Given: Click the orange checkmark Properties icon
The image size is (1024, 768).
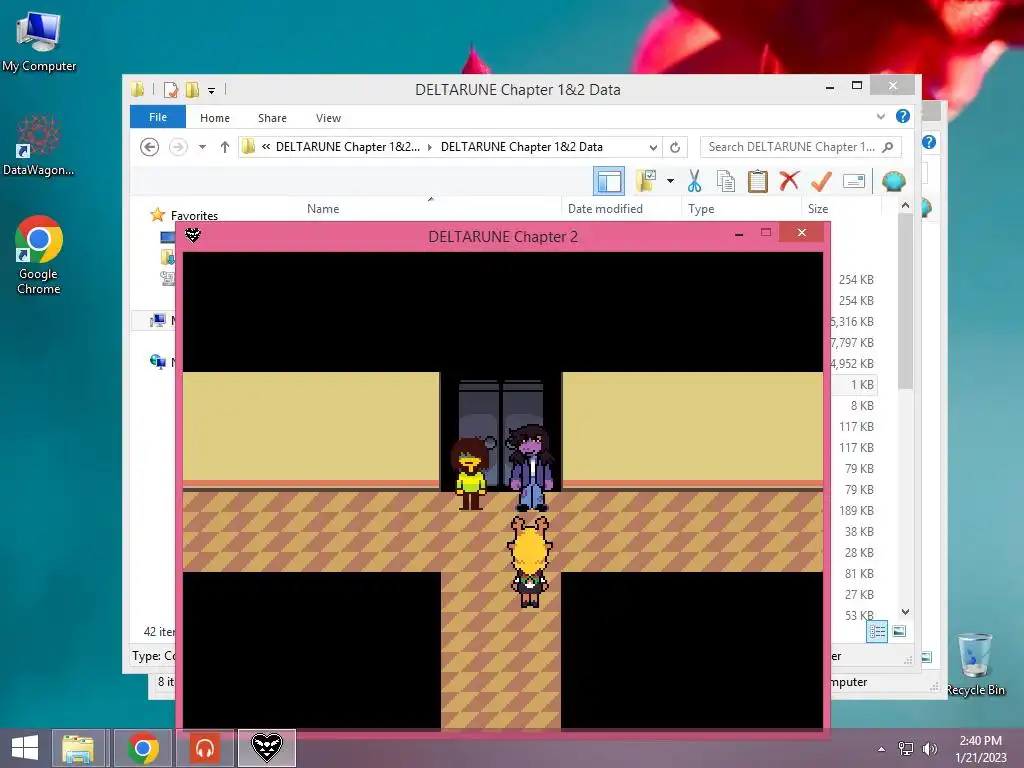Looking at the screenshot, I should (822, 181).
